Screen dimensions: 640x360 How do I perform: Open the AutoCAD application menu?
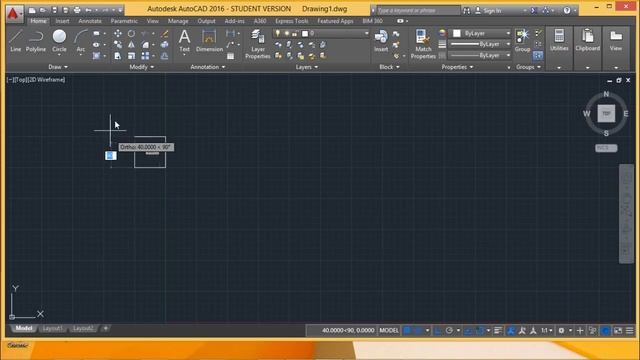14,13
